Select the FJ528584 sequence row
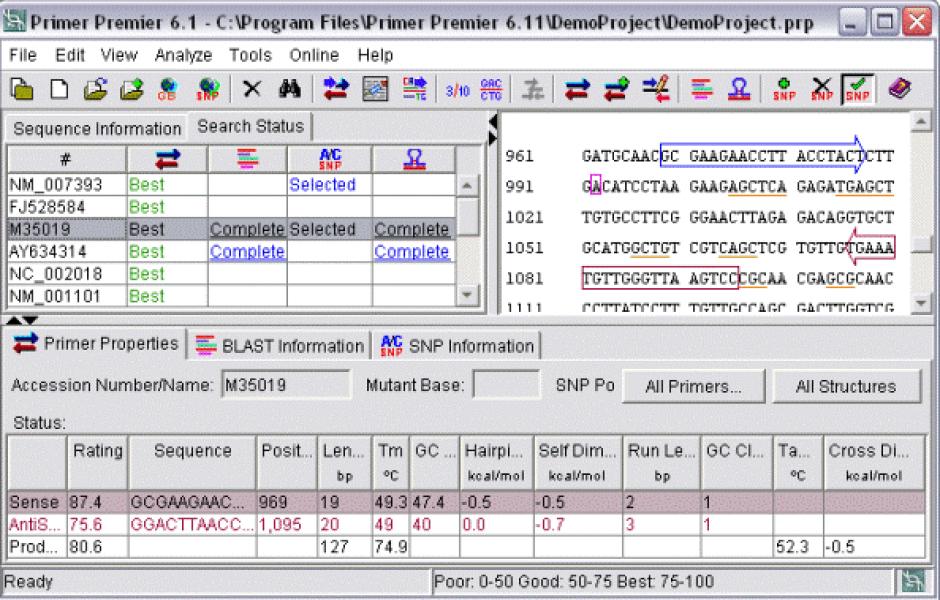Viewport: 940px width, 600px height. (x=231, y=207)
